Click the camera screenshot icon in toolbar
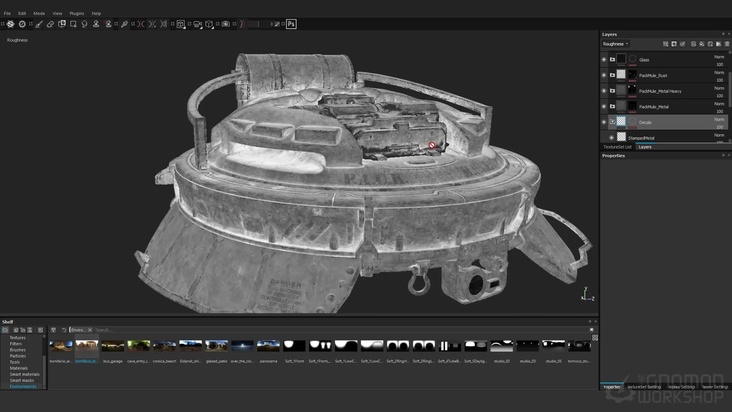Image resolution: width=732 pixels, height=412 pixels. (225, 23)
